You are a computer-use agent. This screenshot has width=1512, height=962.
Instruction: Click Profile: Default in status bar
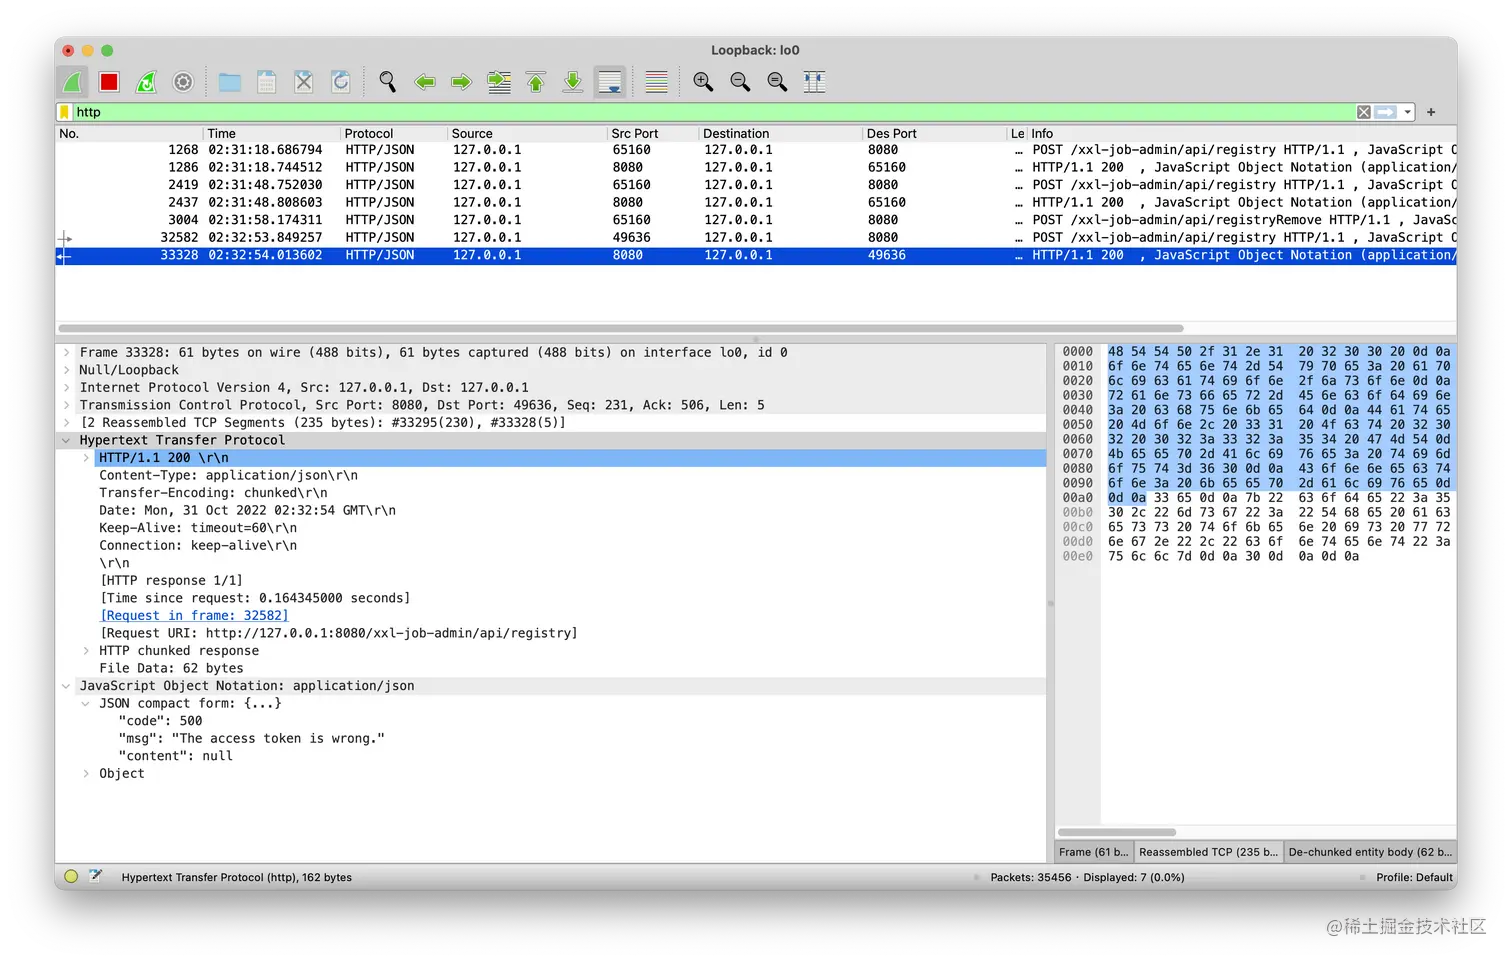(x=1414, y=878)
